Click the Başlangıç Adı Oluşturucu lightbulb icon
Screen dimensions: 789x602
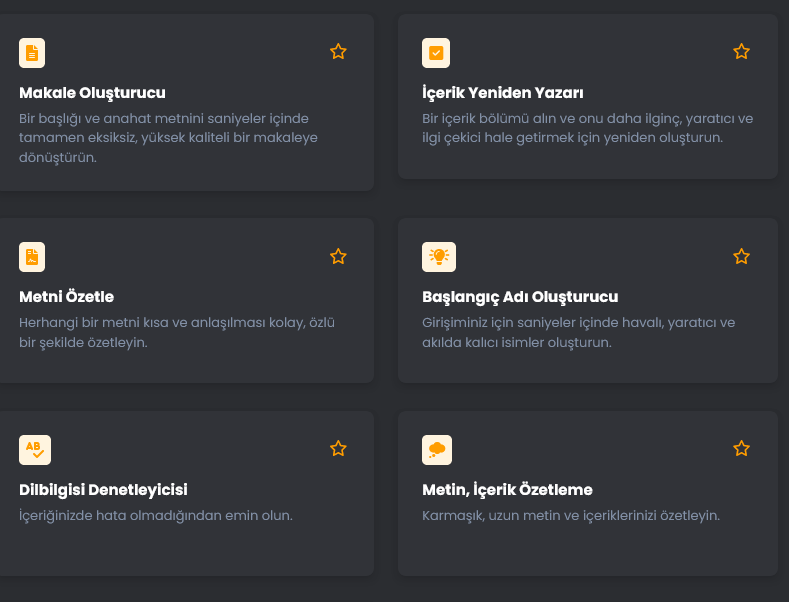(x=439, y=257)
